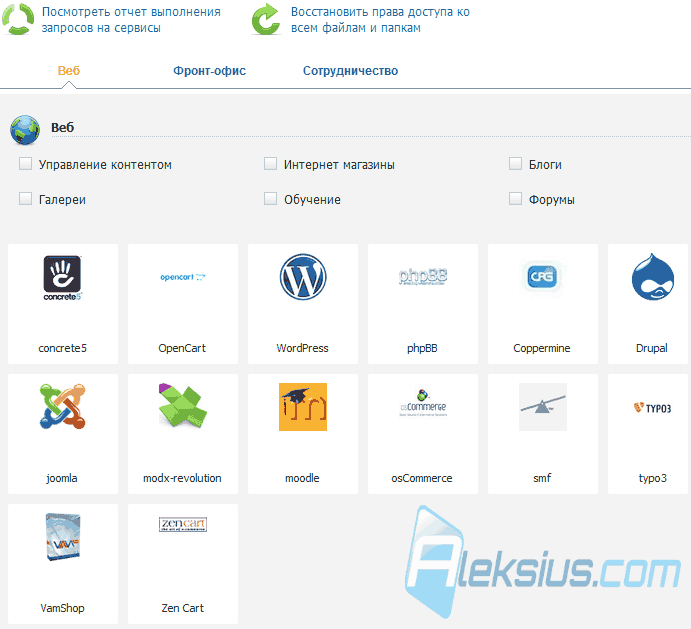Click the joomla name label
The width and height of the screenshot is (691, 629).
click(x=62, y=478)
